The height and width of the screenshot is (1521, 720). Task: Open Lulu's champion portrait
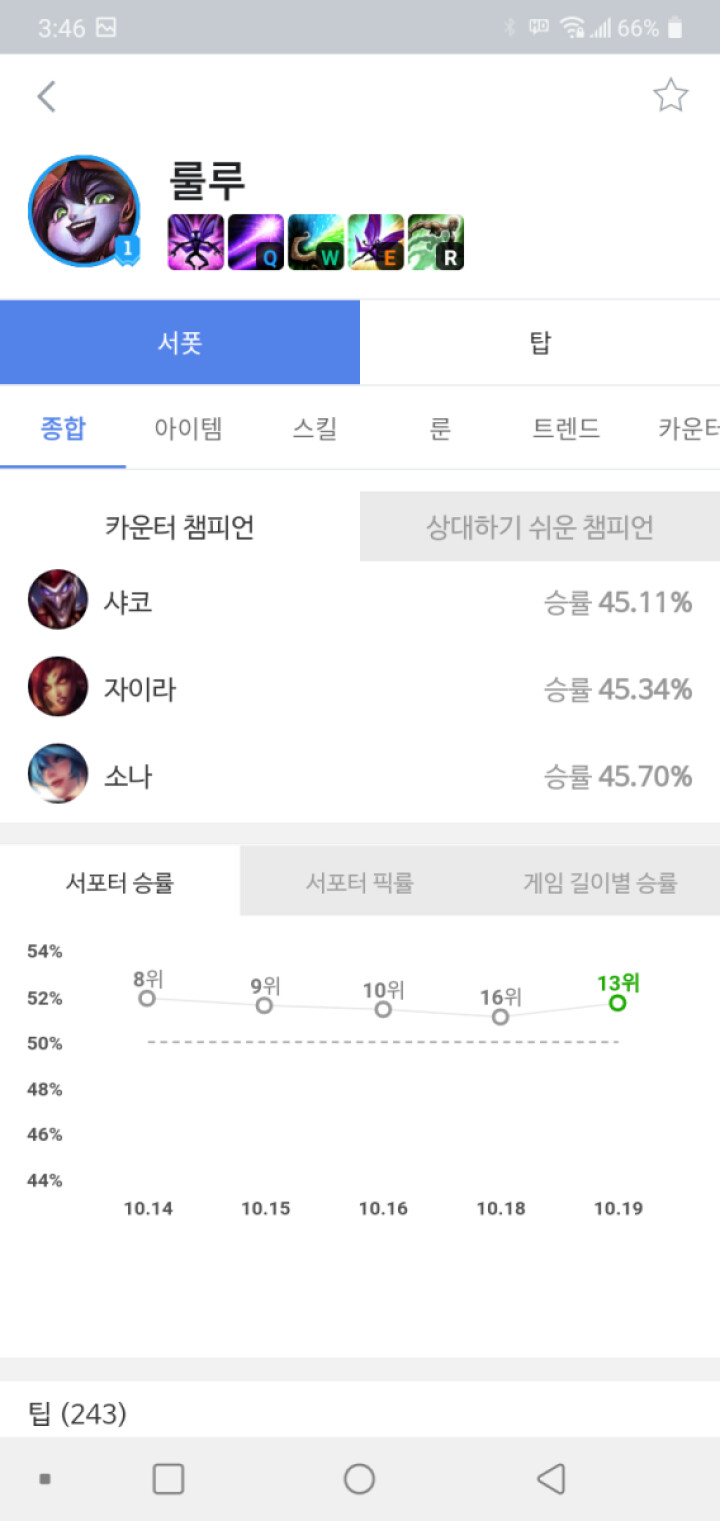tap(83, 211)
